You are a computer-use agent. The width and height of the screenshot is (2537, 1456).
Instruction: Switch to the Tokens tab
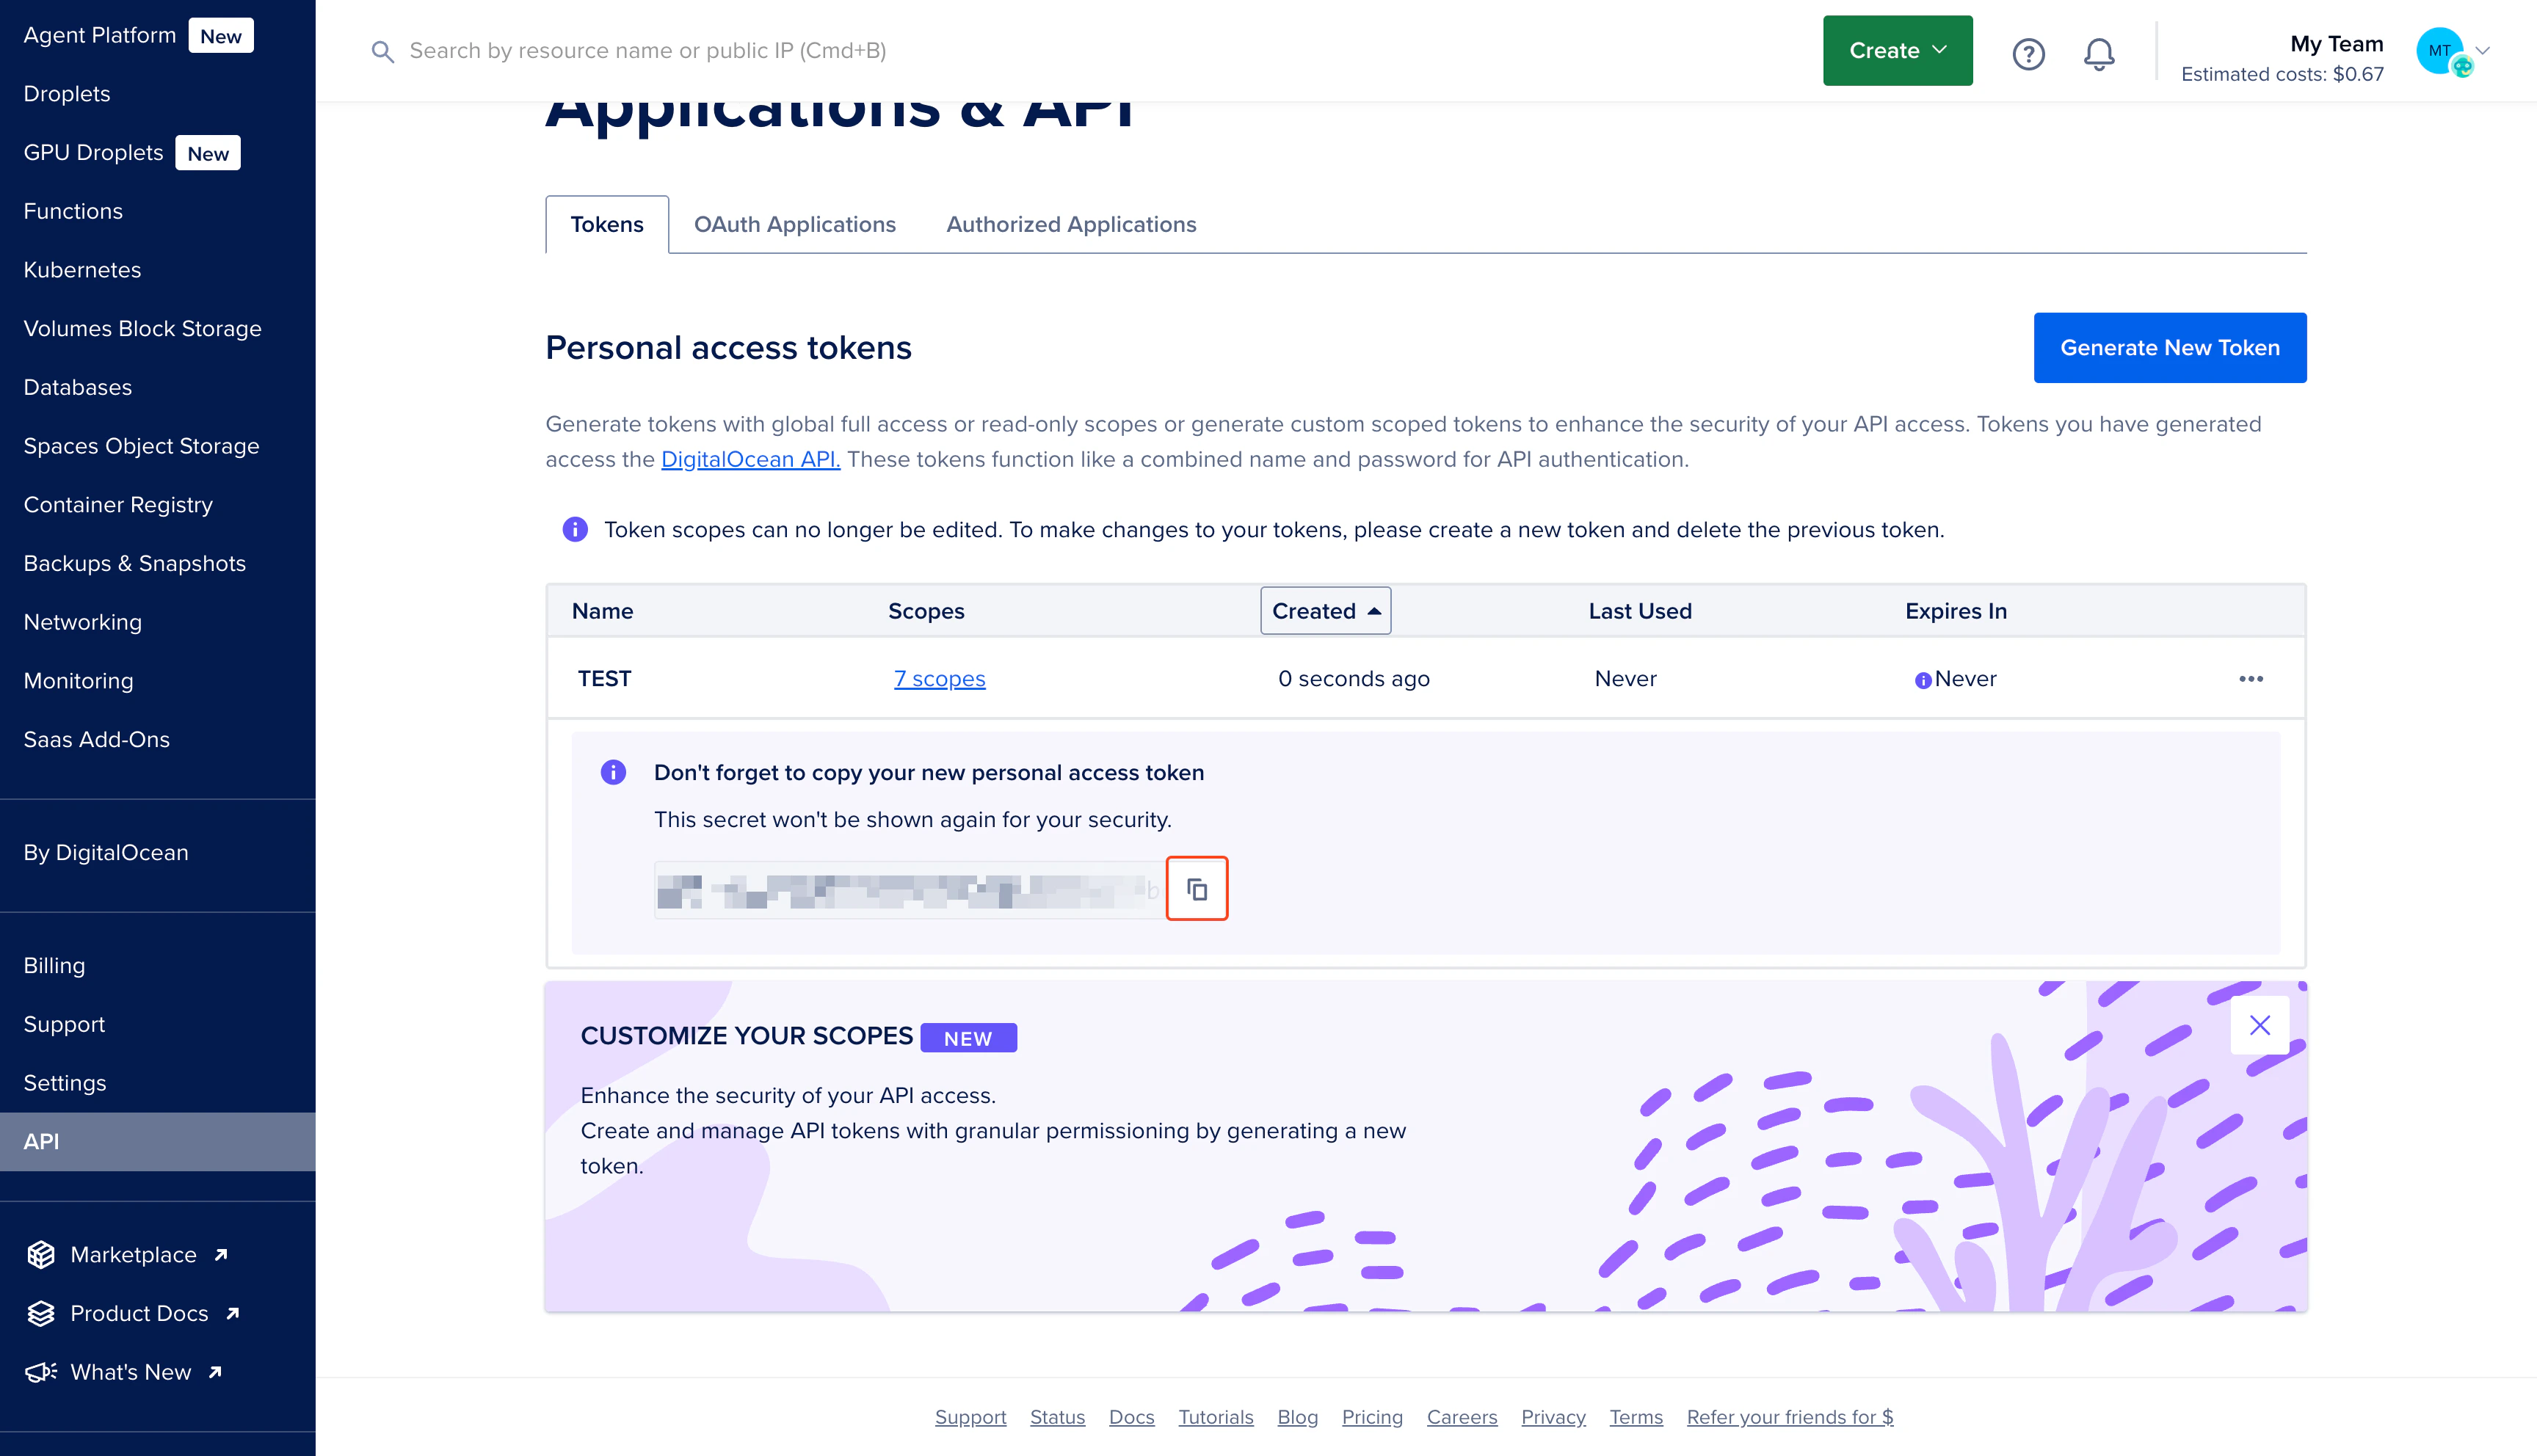tap(607, 224)
